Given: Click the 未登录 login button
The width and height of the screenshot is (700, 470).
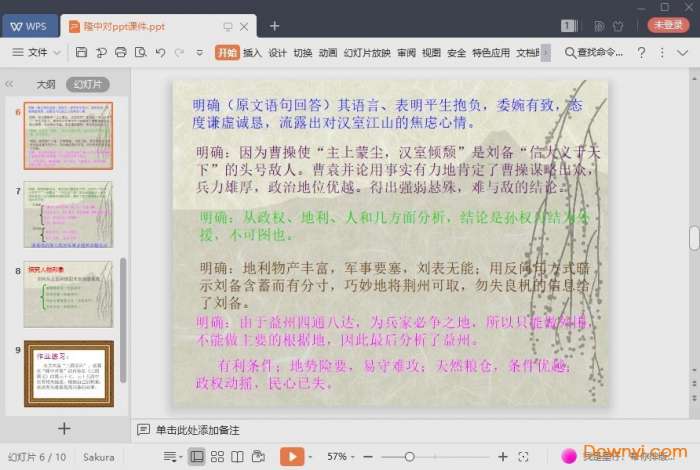Looking at the screenshot, I should coord(668,25).
